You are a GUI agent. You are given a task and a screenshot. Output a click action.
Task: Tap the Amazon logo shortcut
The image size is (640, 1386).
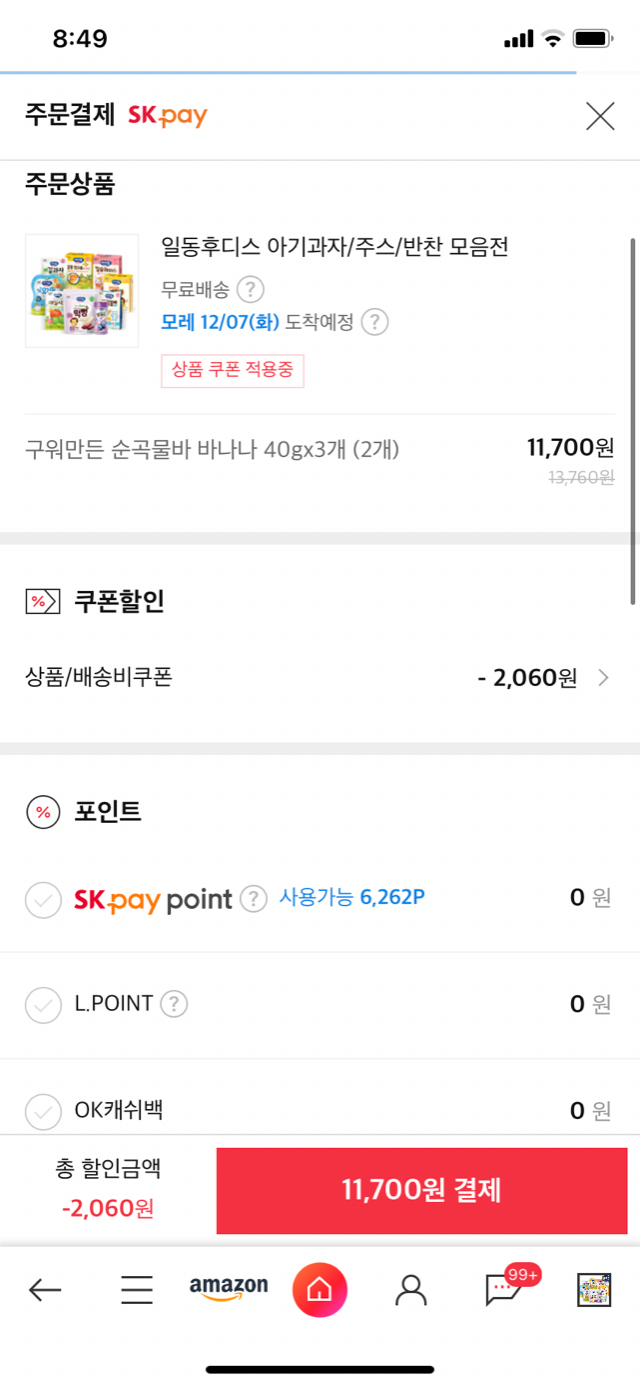point(229,1289)
